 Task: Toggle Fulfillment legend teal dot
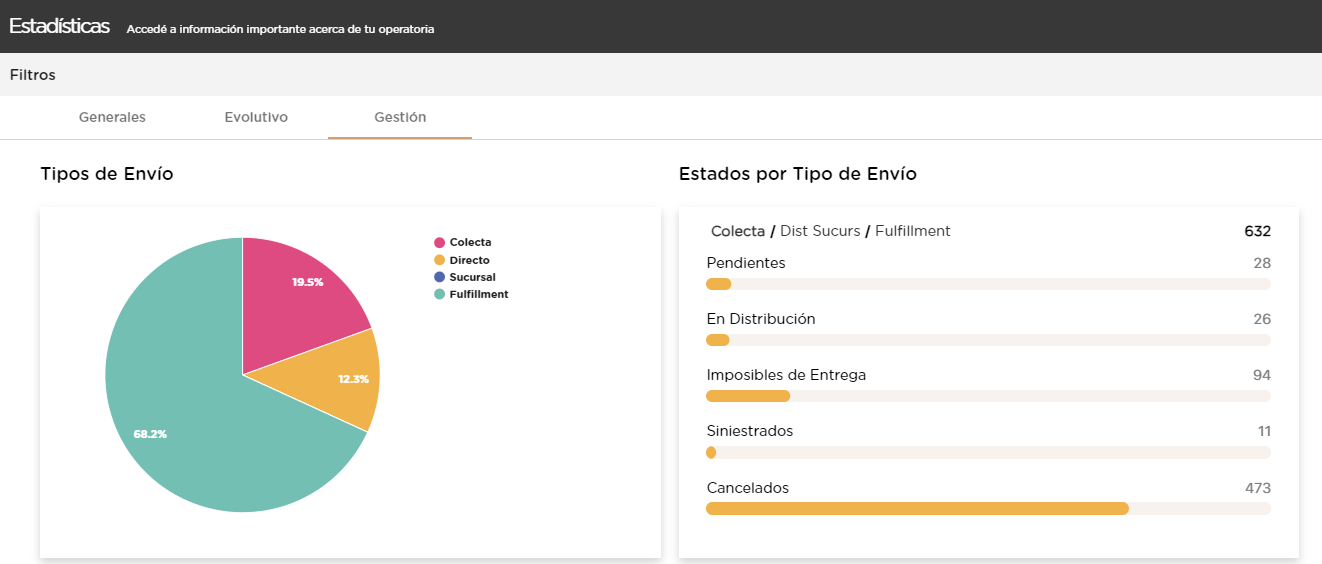point(439,294)
